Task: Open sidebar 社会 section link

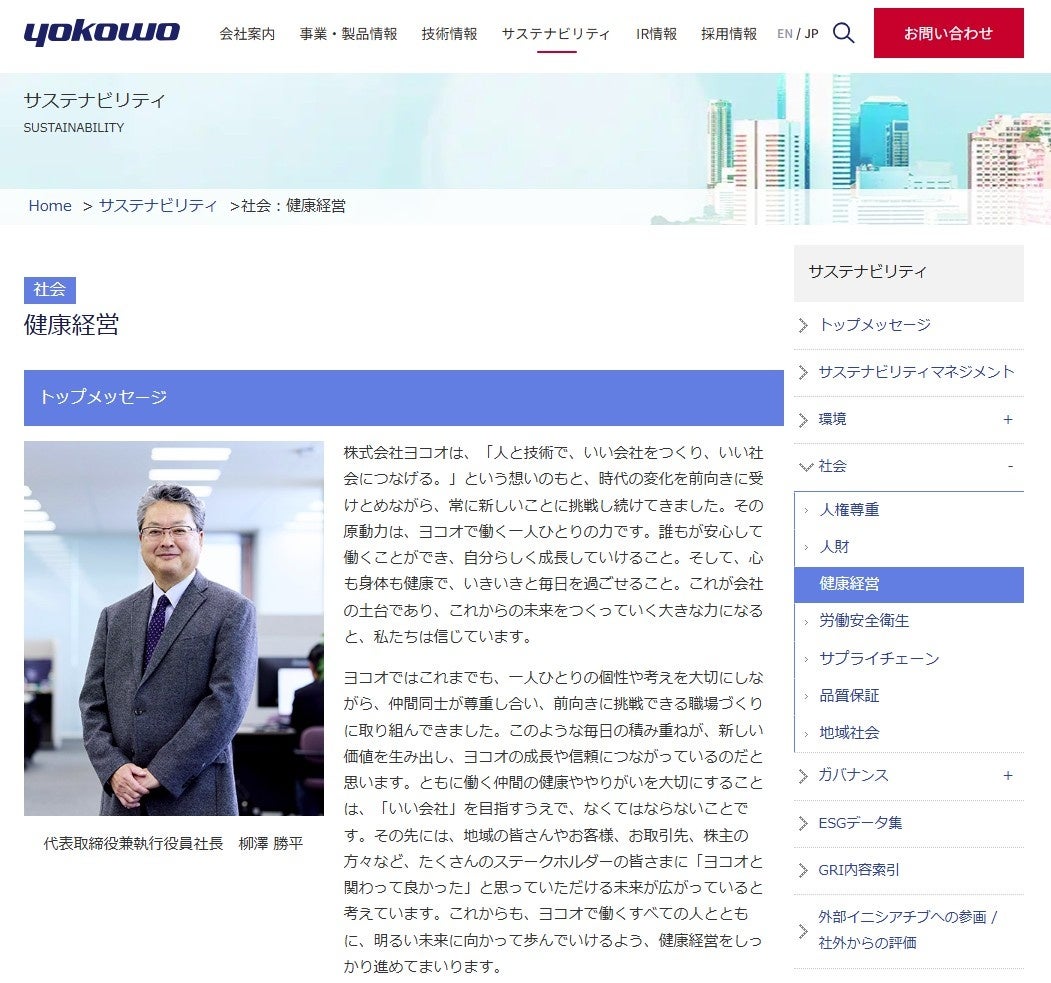Action: 832,466
